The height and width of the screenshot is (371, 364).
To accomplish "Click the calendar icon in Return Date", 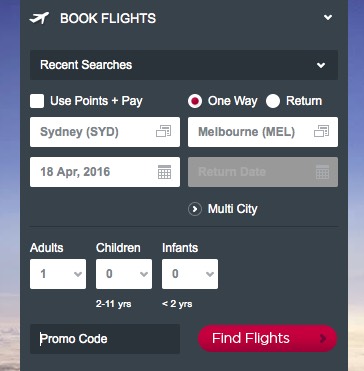I will [322, 172].
